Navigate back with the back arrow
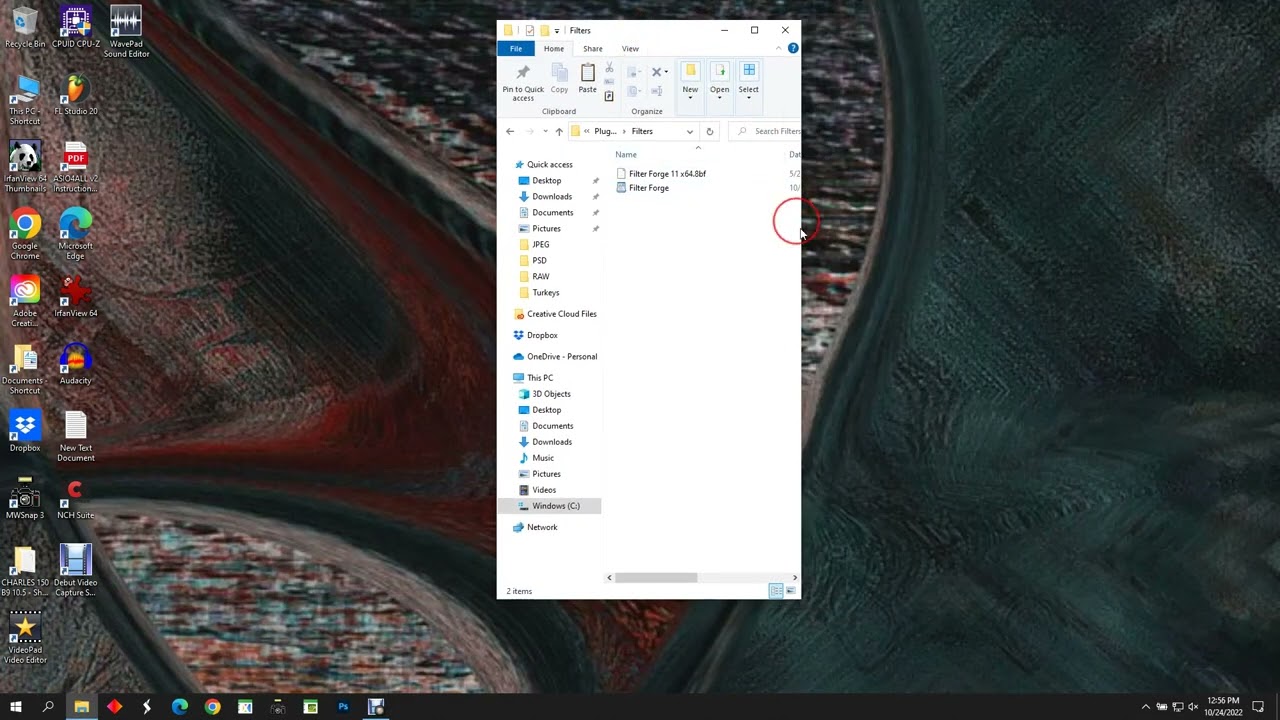1280x720 pixels. tap(510, 131)
